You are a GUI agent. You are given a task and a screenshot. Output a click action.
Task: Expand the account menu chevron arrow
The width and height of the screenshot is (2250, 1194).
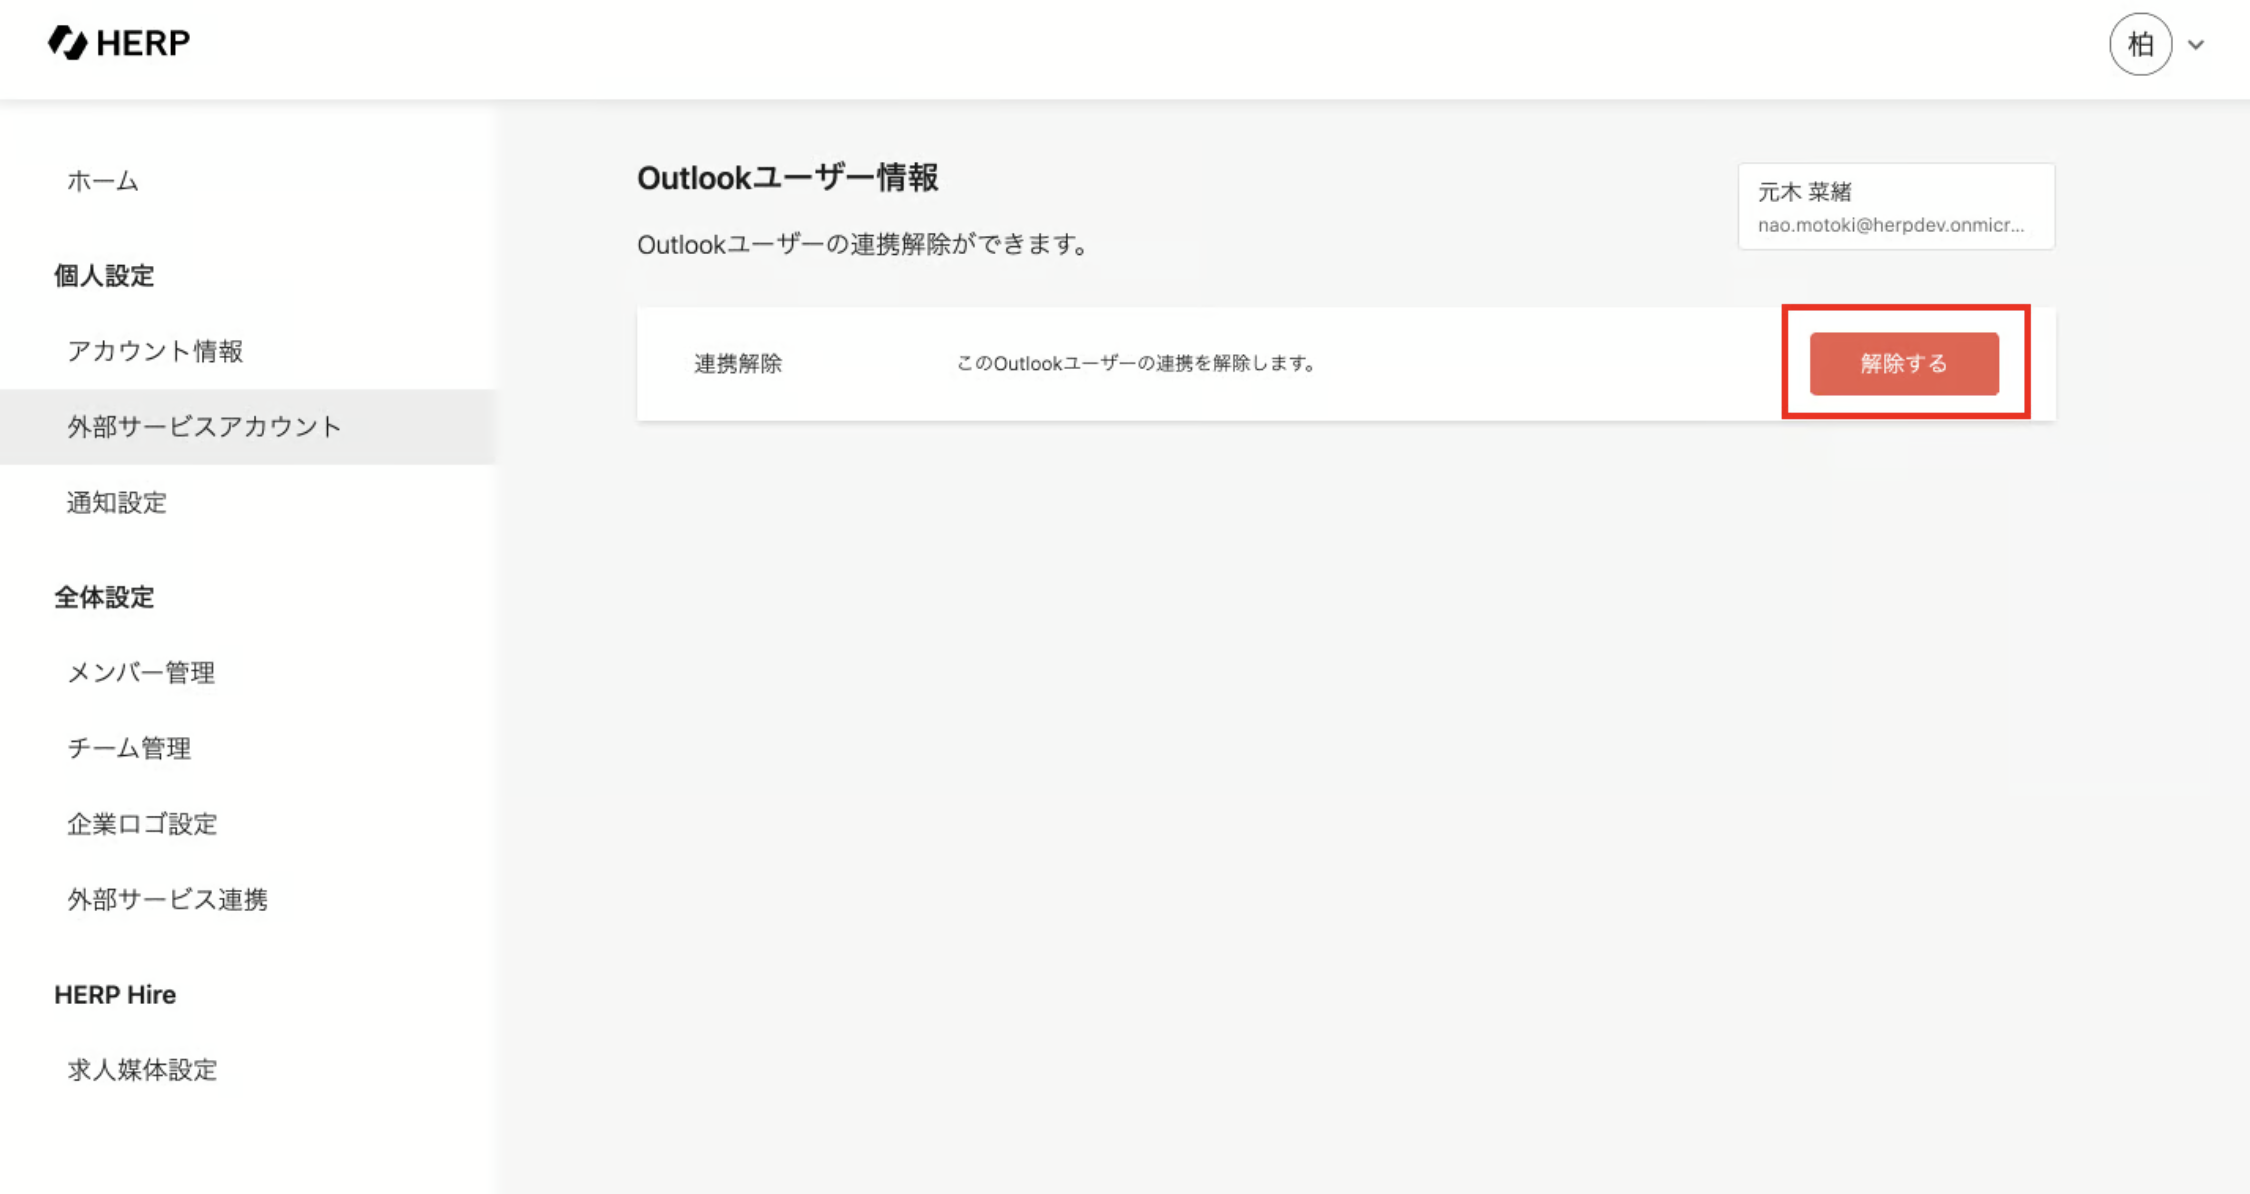pyautogui.click(x=2196, y=45)
